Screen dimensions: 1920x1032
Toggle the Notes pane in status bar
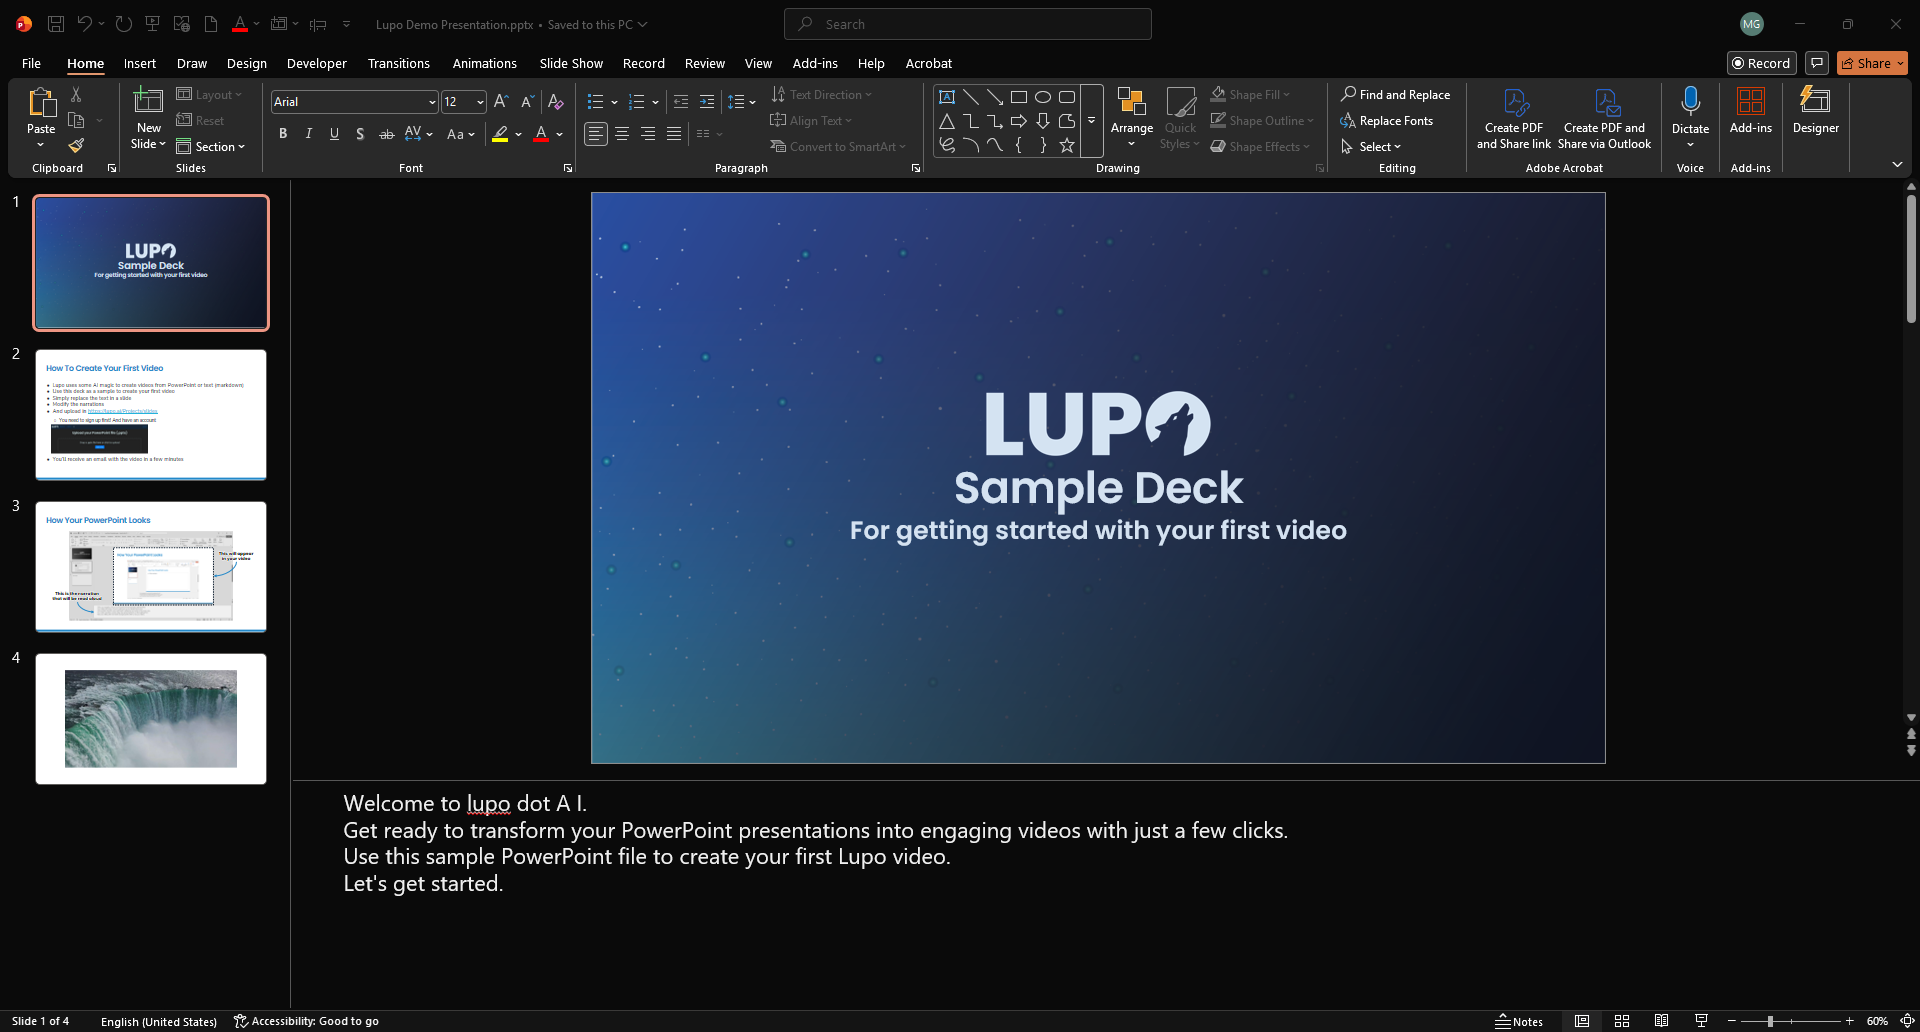pos(1519,1021)
